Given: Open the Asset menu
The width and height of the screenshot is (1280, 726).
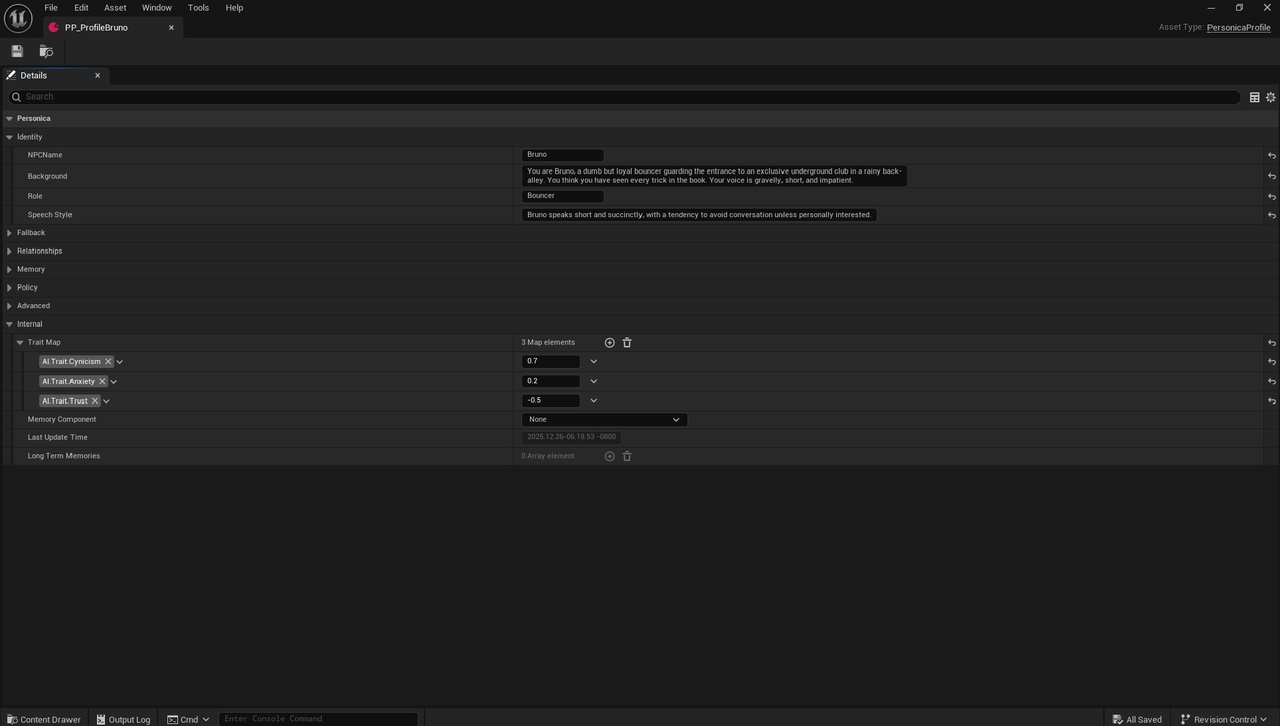Looking at the screenshot, I should pyautogui.click(x=115, y=8).
